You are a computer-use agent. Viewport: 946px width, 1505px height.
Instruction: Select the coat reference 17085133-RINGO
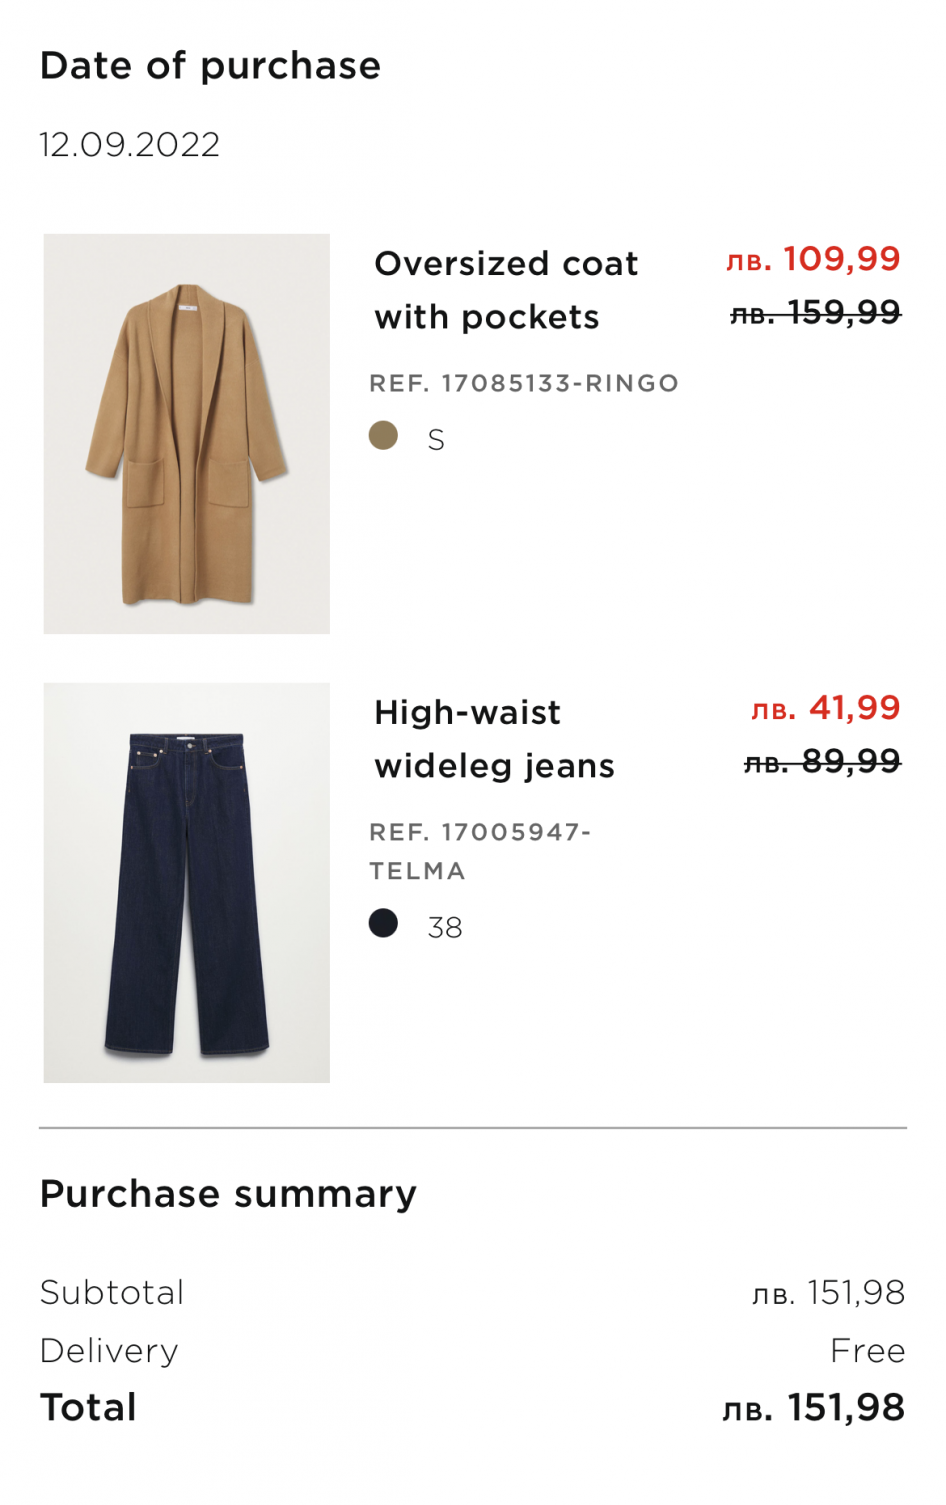coord(524,383)
